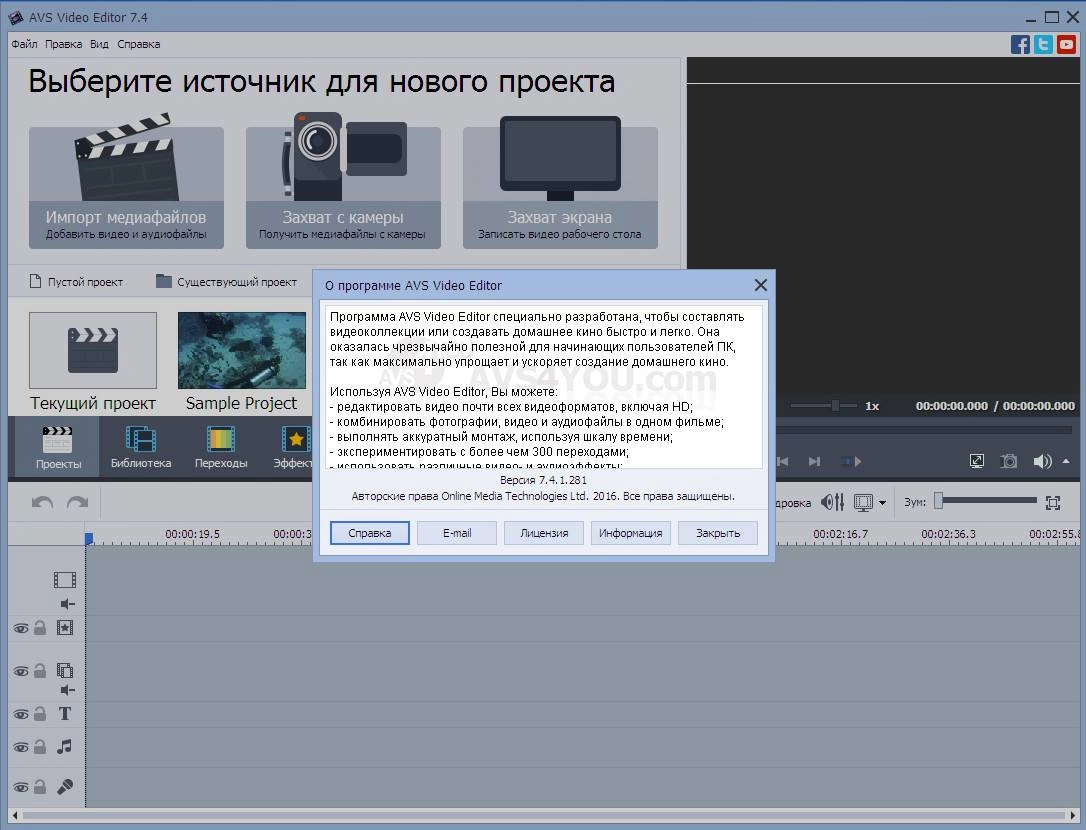
Task: Click the Информация button
Action: (x=631, y=533)
